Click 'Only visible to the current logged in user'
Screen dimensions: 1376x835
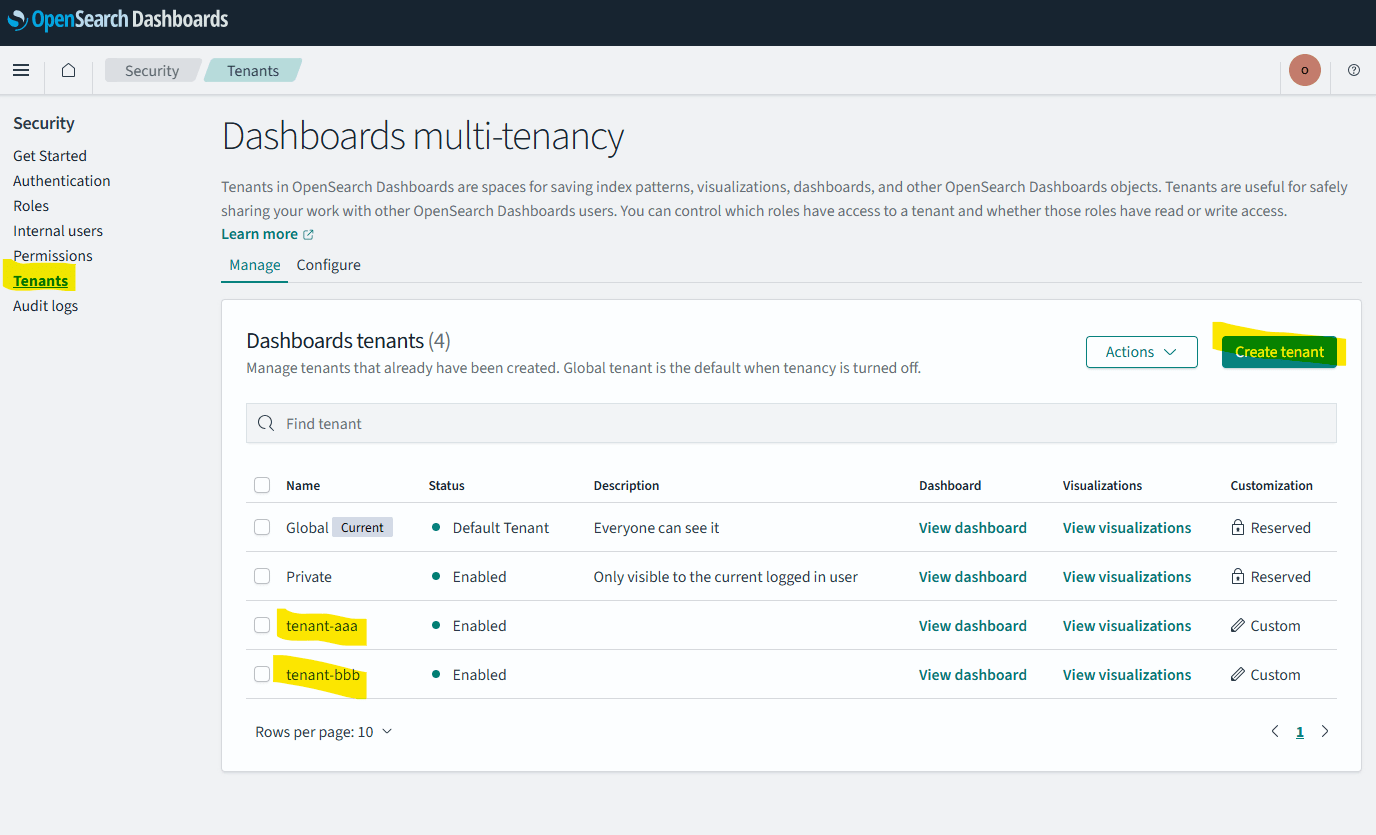726,577
